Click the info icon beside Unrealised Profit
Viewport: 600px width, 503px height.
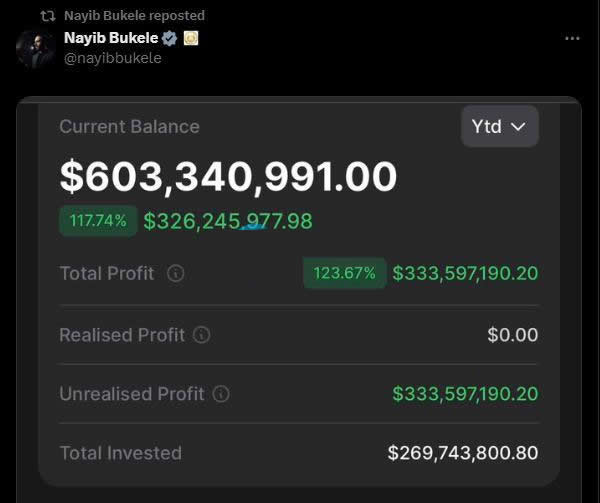(x=221, y=394)
